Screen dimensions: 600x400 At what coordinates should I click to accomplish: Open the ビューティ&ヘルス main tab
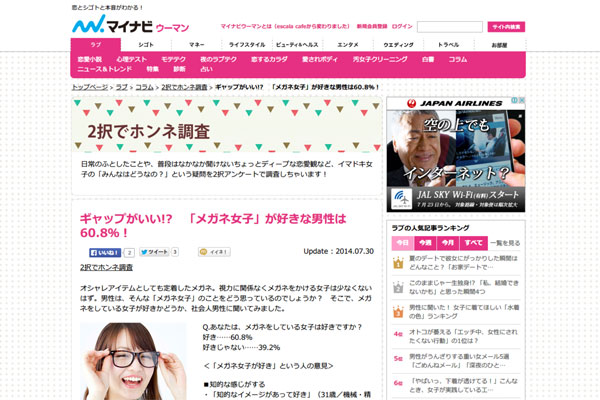click(297, 45)
